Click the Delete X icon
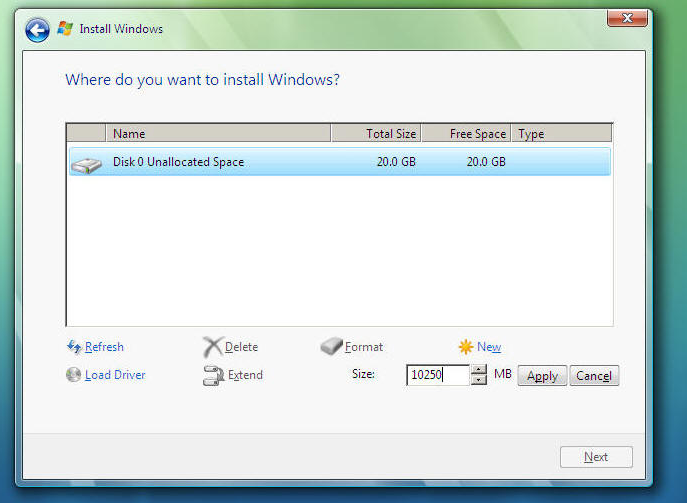 (x=212, y=347)
